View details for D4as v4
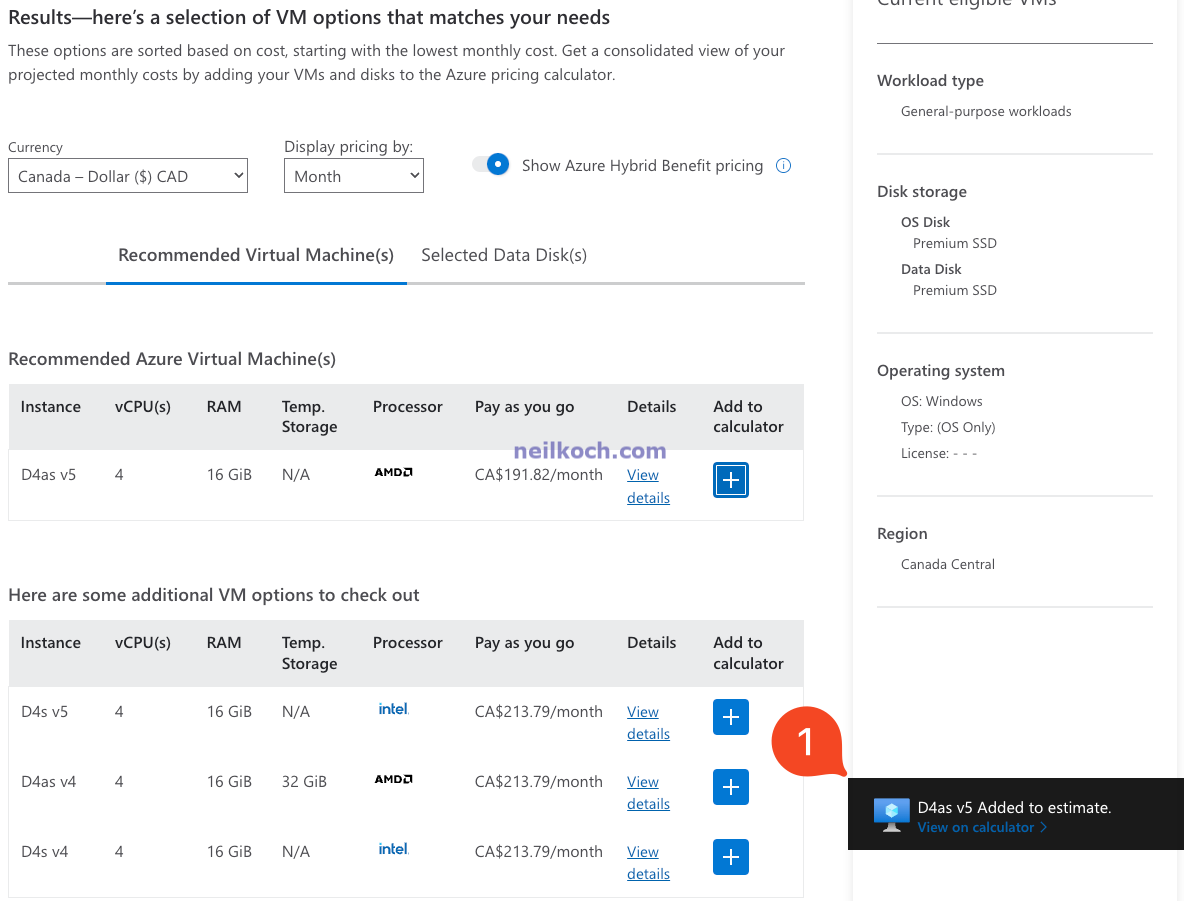 [x=648, y=793]
